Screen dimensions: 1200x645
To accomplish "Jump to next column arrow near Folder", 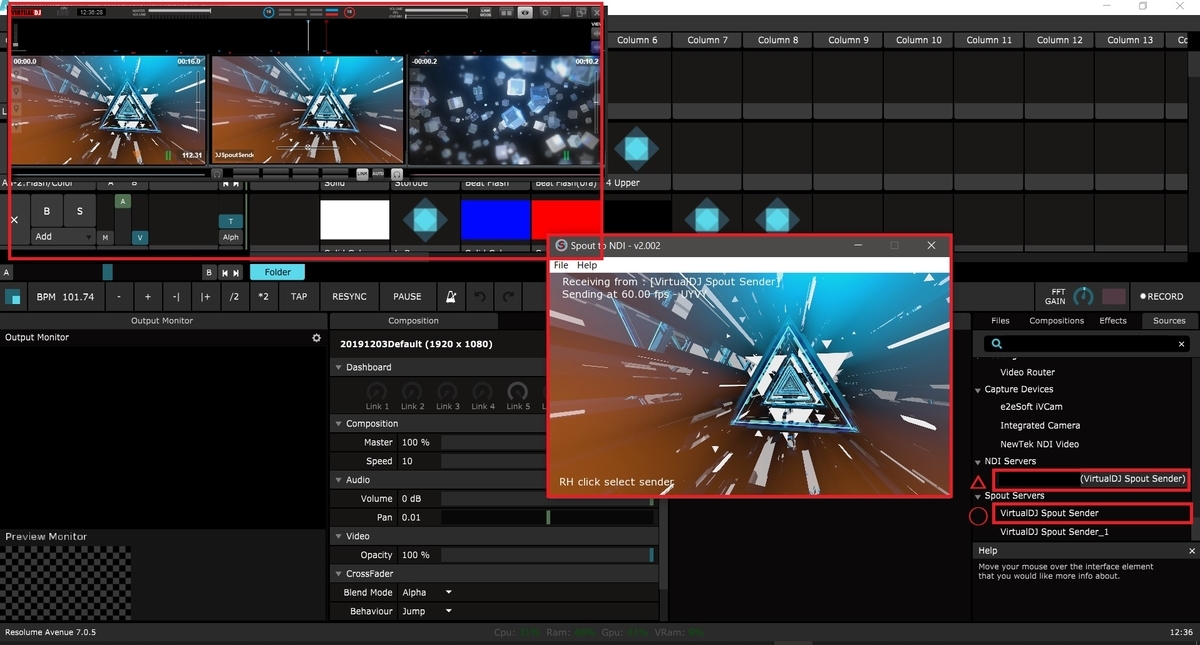I will click(237, 272).
